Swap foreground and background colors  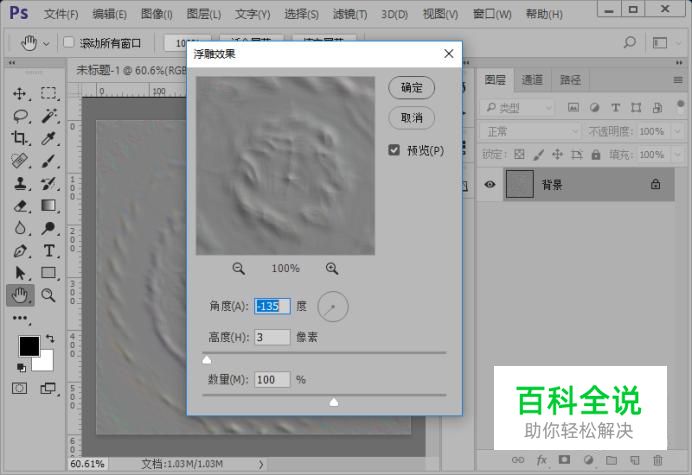click(50, 339)
